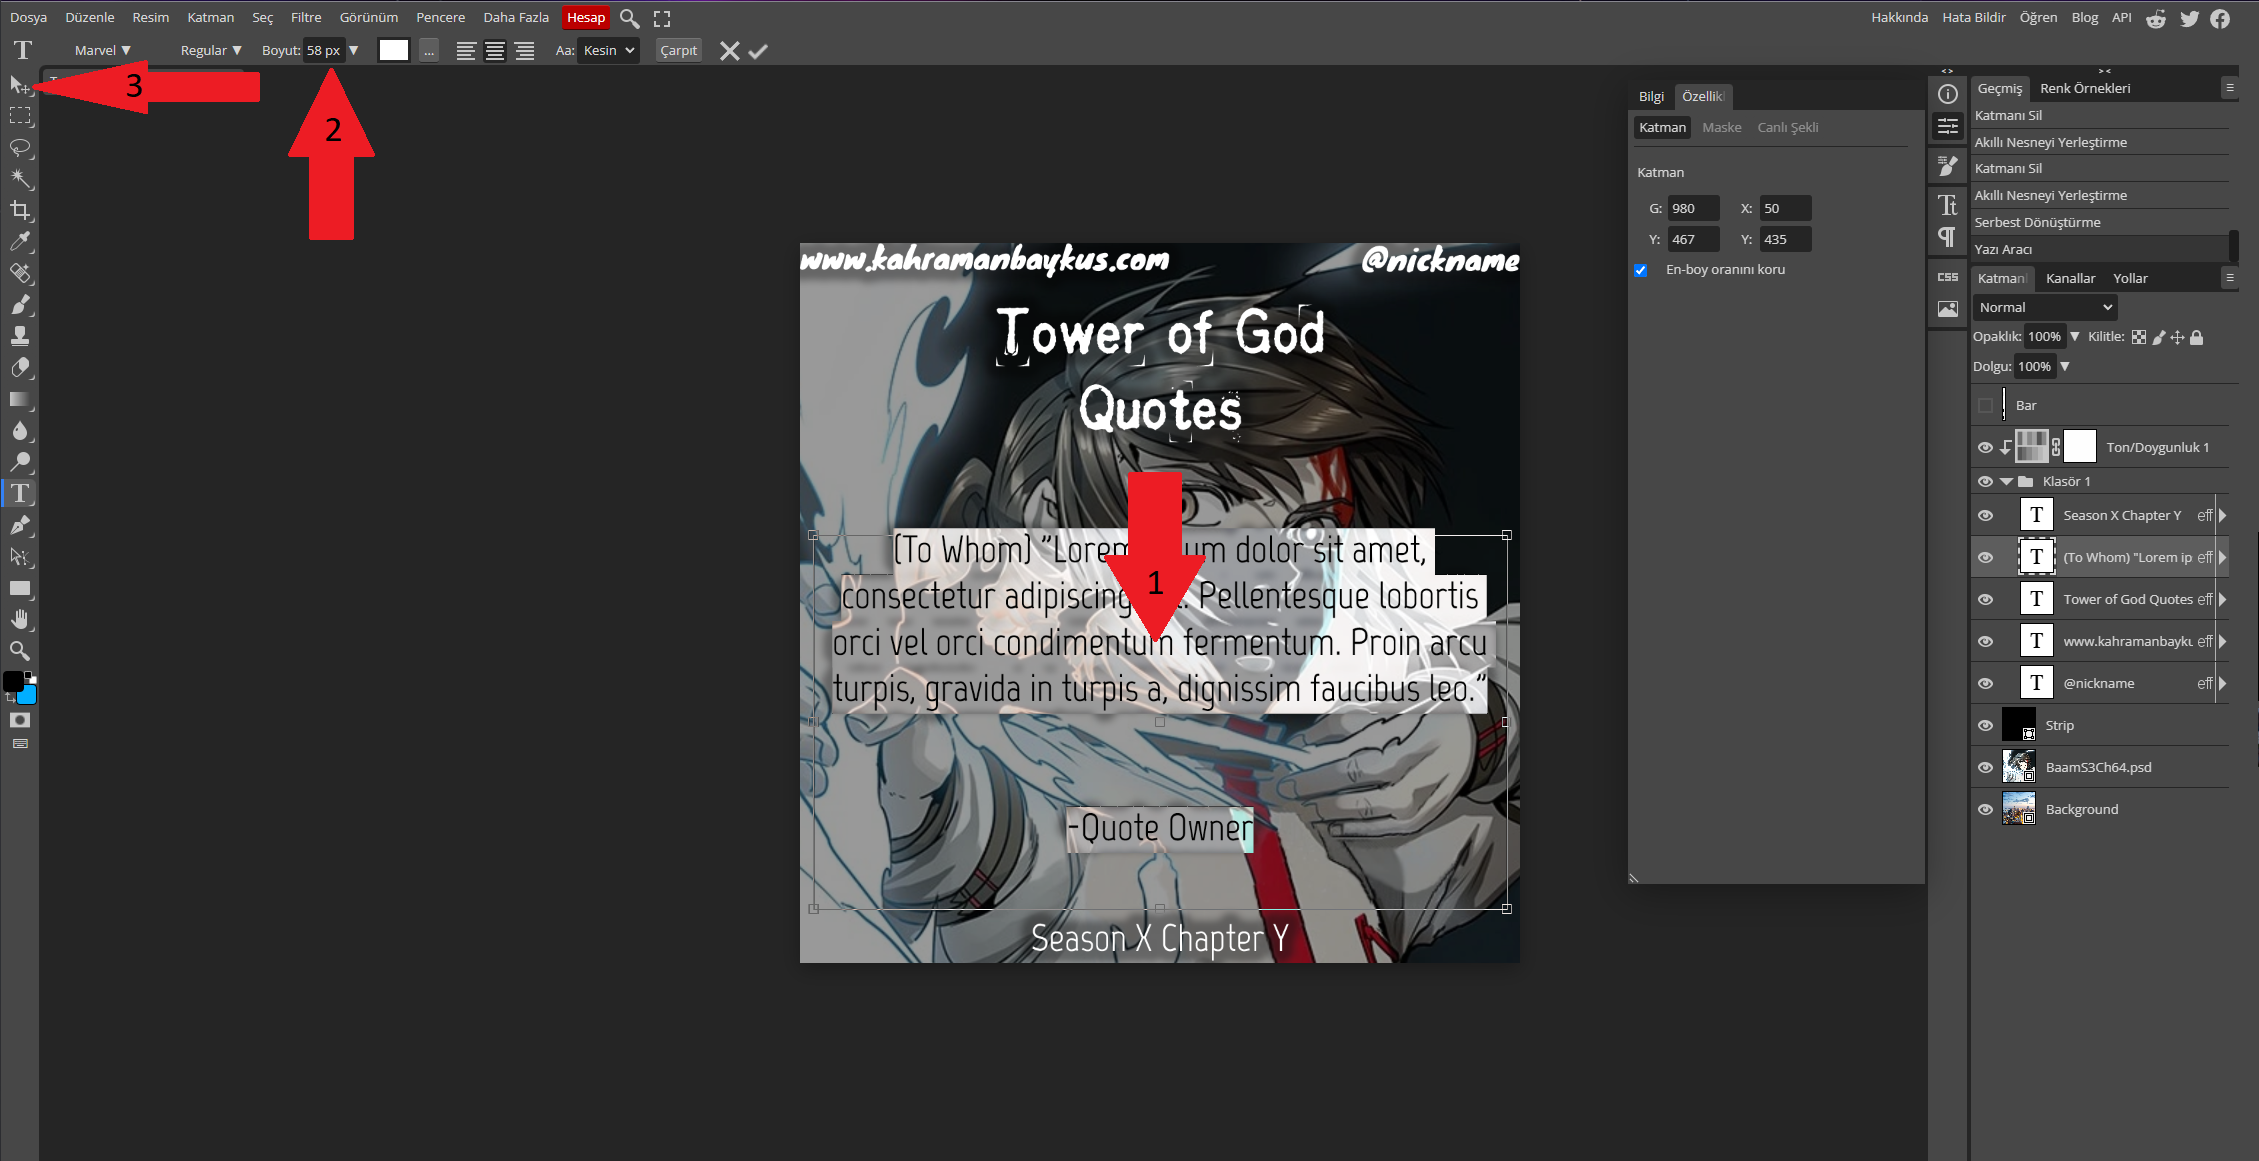This screenshot has height=1161, width=2259.
Task: Open the Info panel icon
Action: point(1948,94)
